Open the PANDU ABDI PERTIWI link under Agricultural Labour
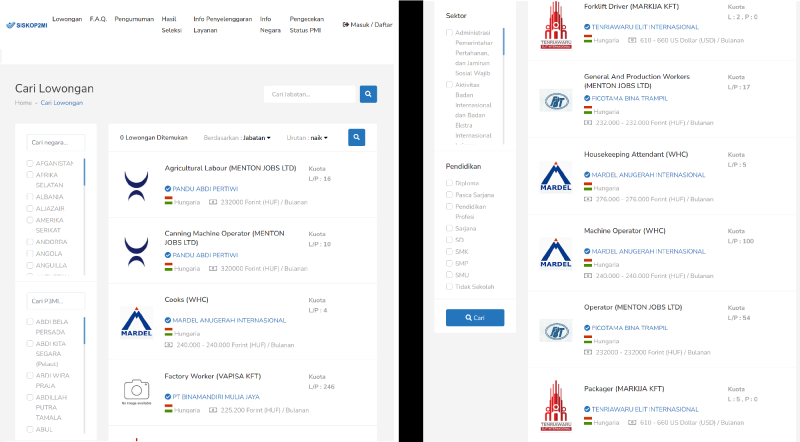 coord(205,189)
